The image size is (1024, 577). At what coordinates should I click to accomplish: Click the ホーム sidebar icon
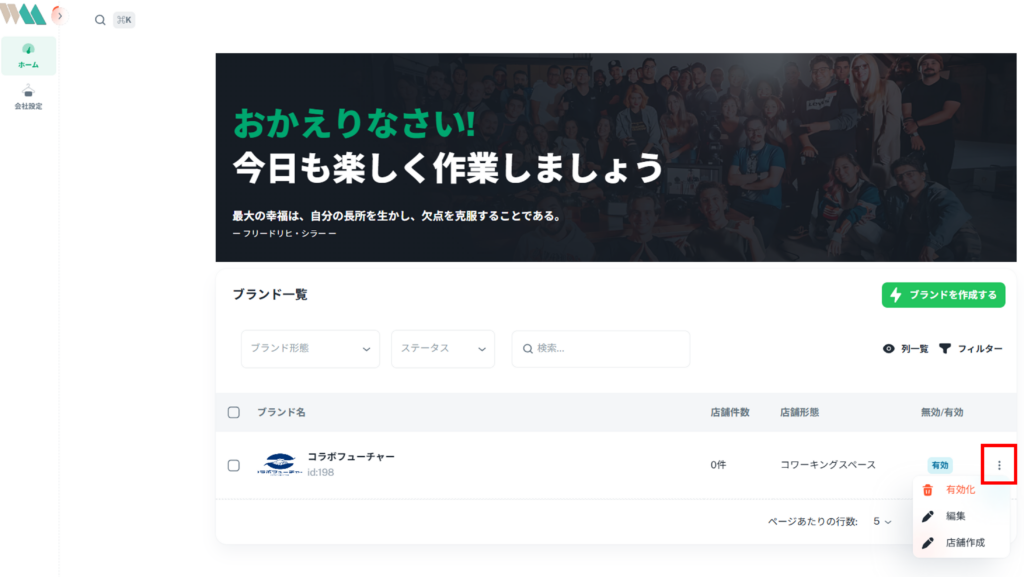28,55
